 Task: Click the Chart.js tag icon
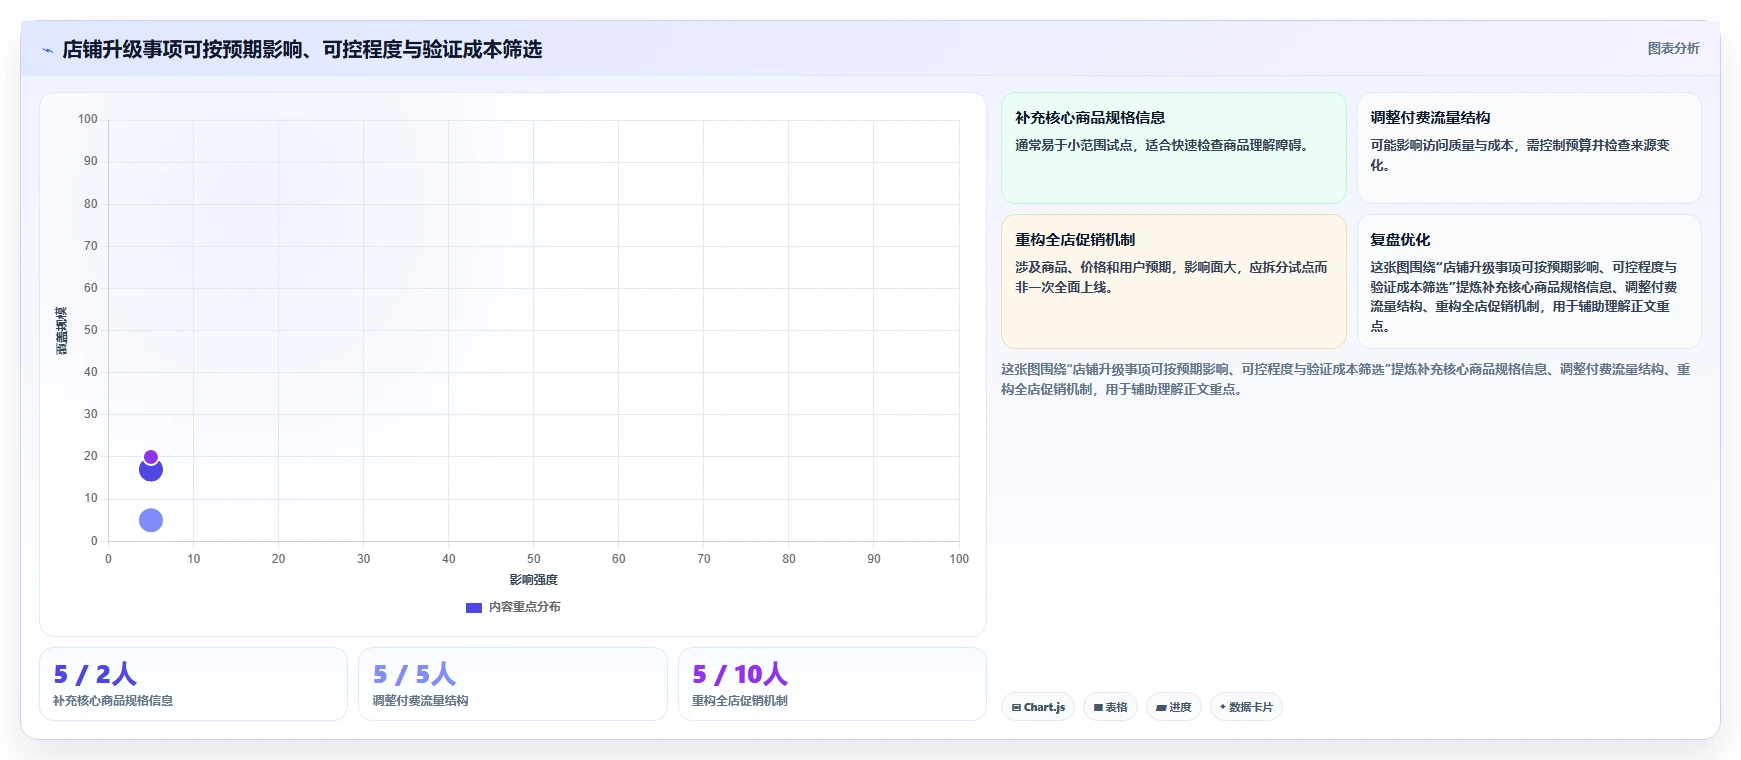pyautogui.click(x=1016, y=707)
